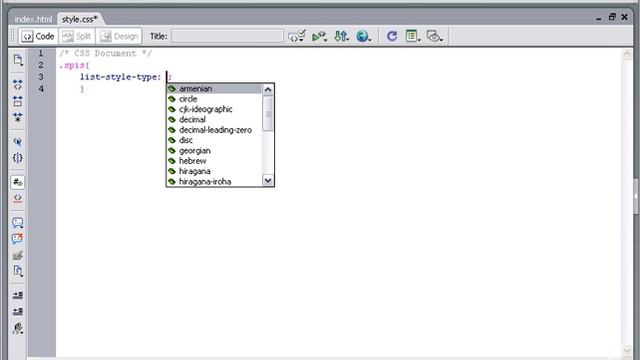Open the Visual Aids eye menu

pos(435,36)
